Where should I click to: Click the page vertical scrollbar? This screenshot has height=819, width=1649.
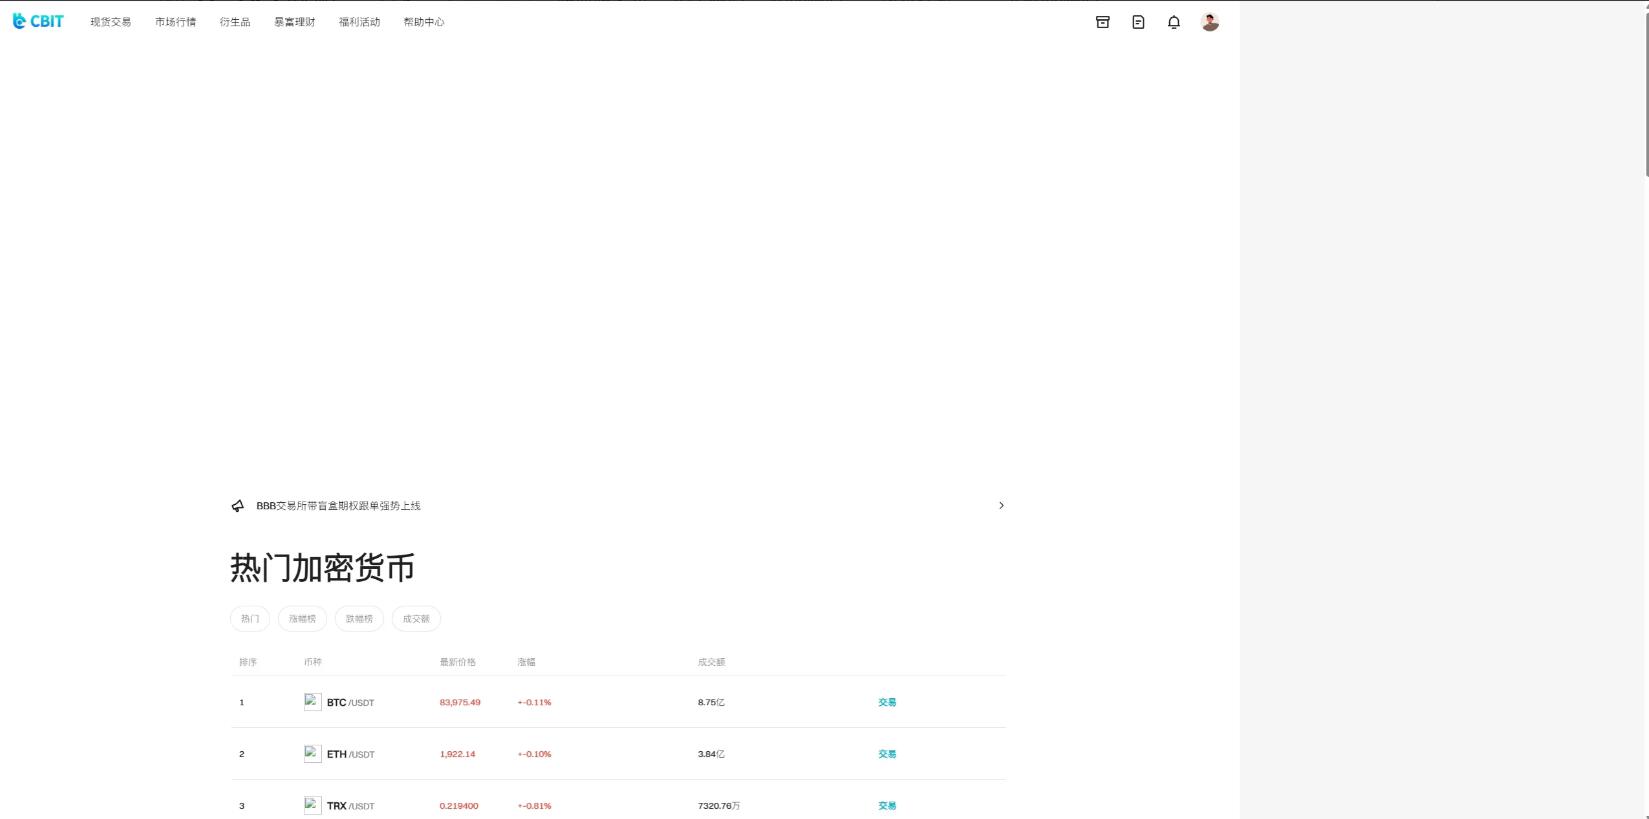click(1644, 90)
